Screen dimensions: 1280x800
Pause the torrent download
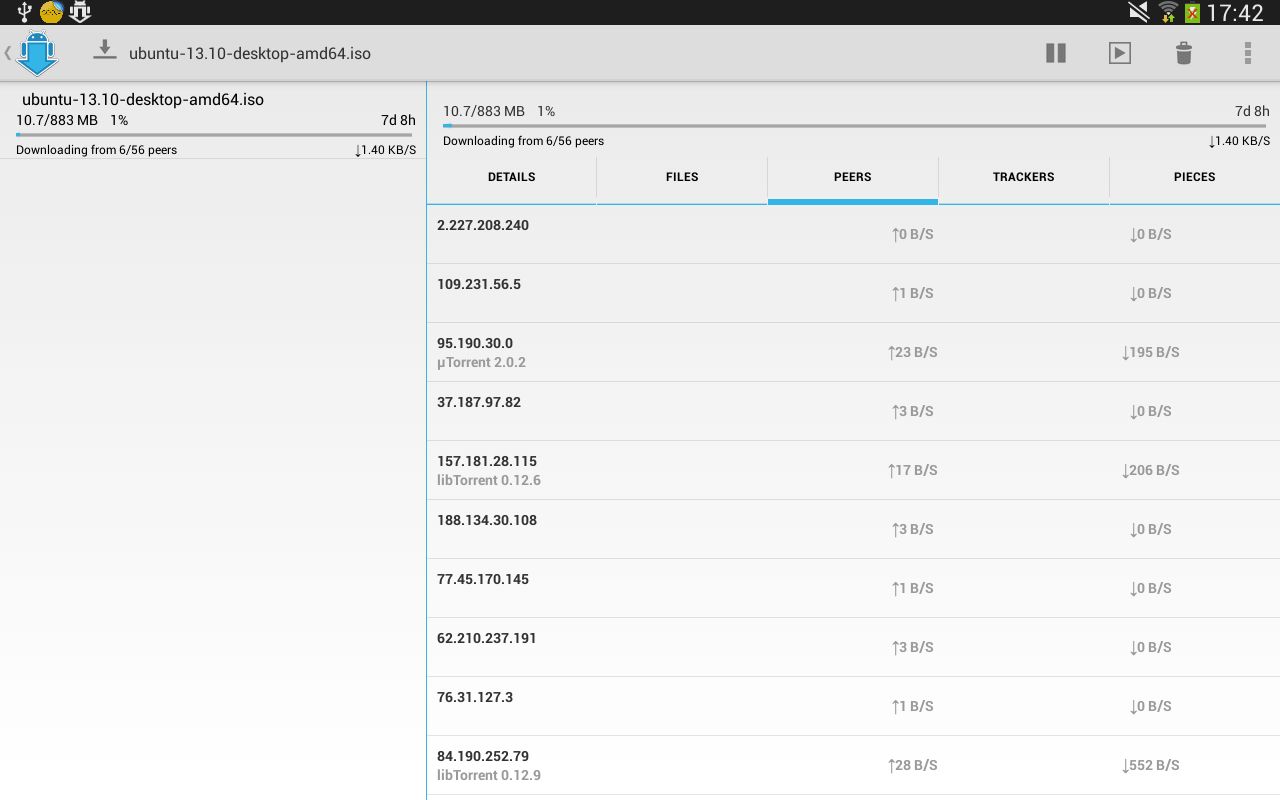1056,53
